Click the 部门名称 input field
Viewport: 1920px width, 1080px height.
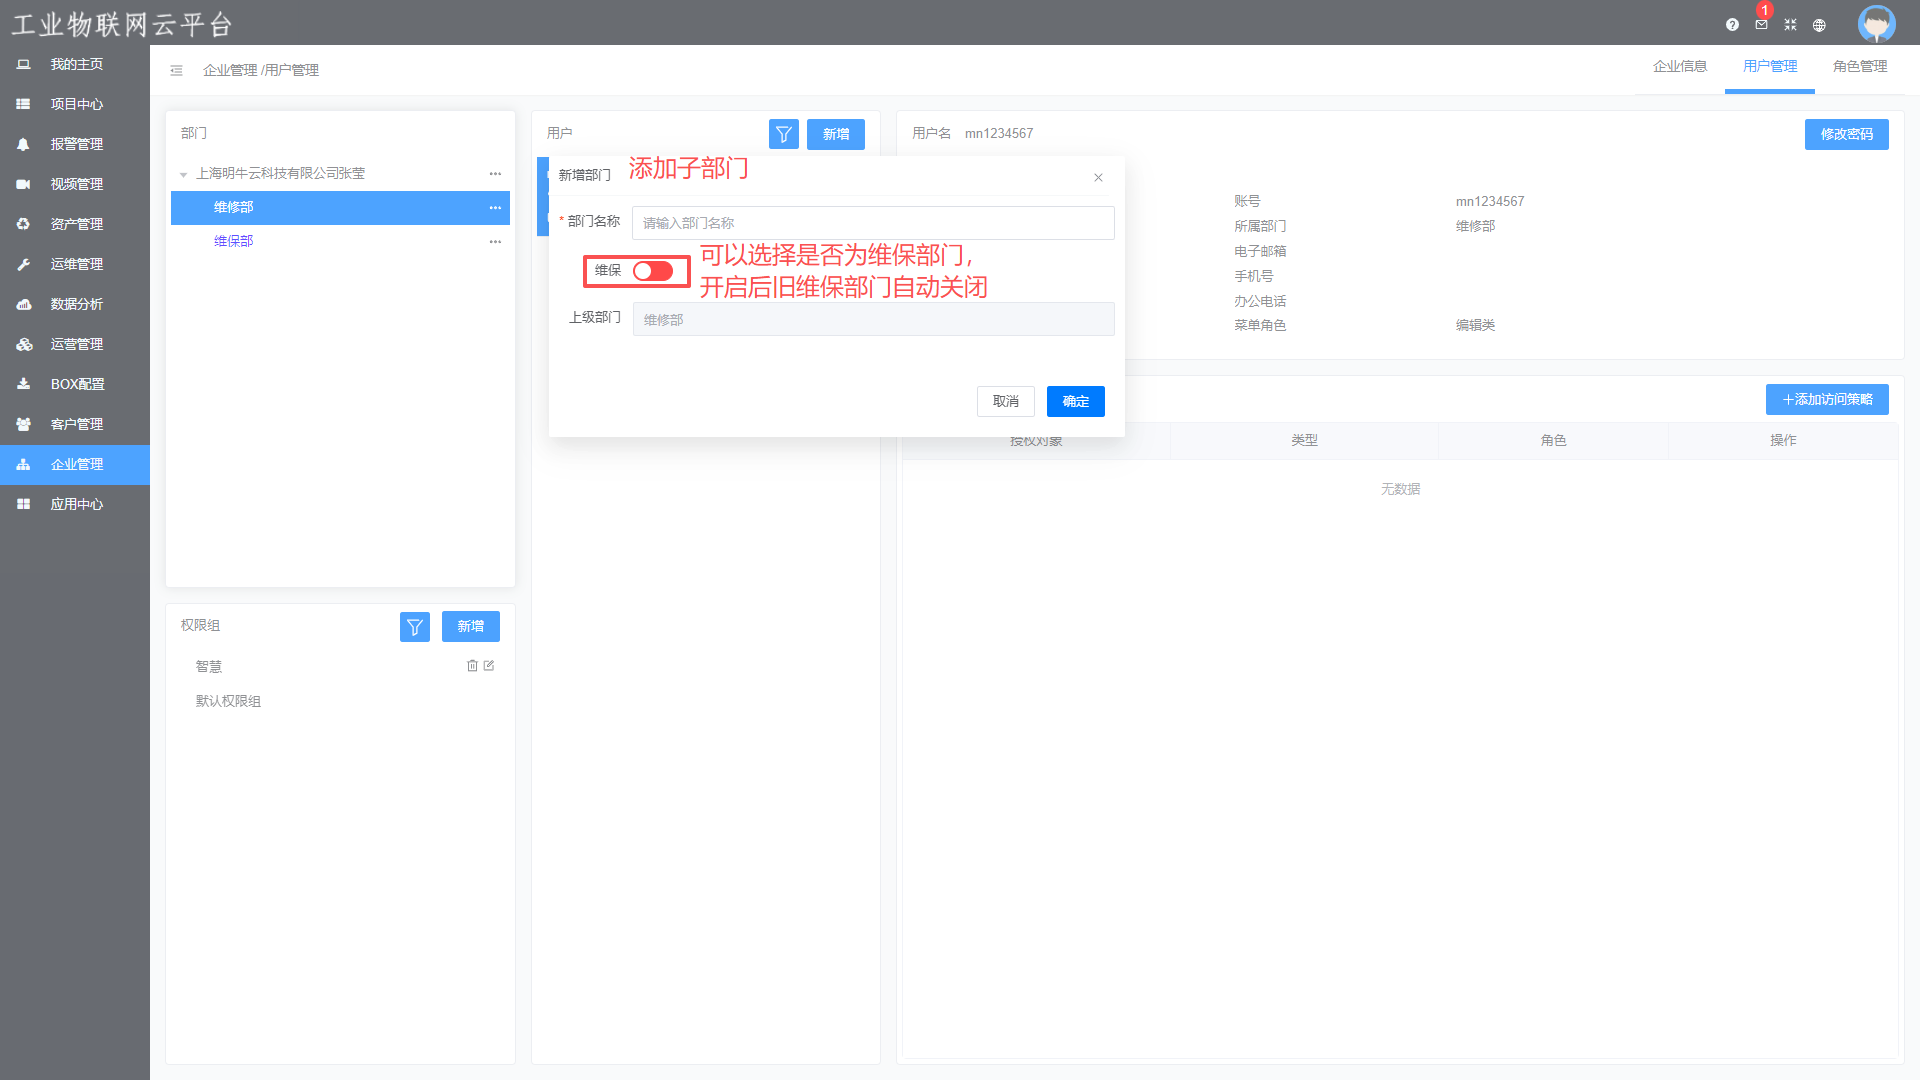click(x=872, y=223)
